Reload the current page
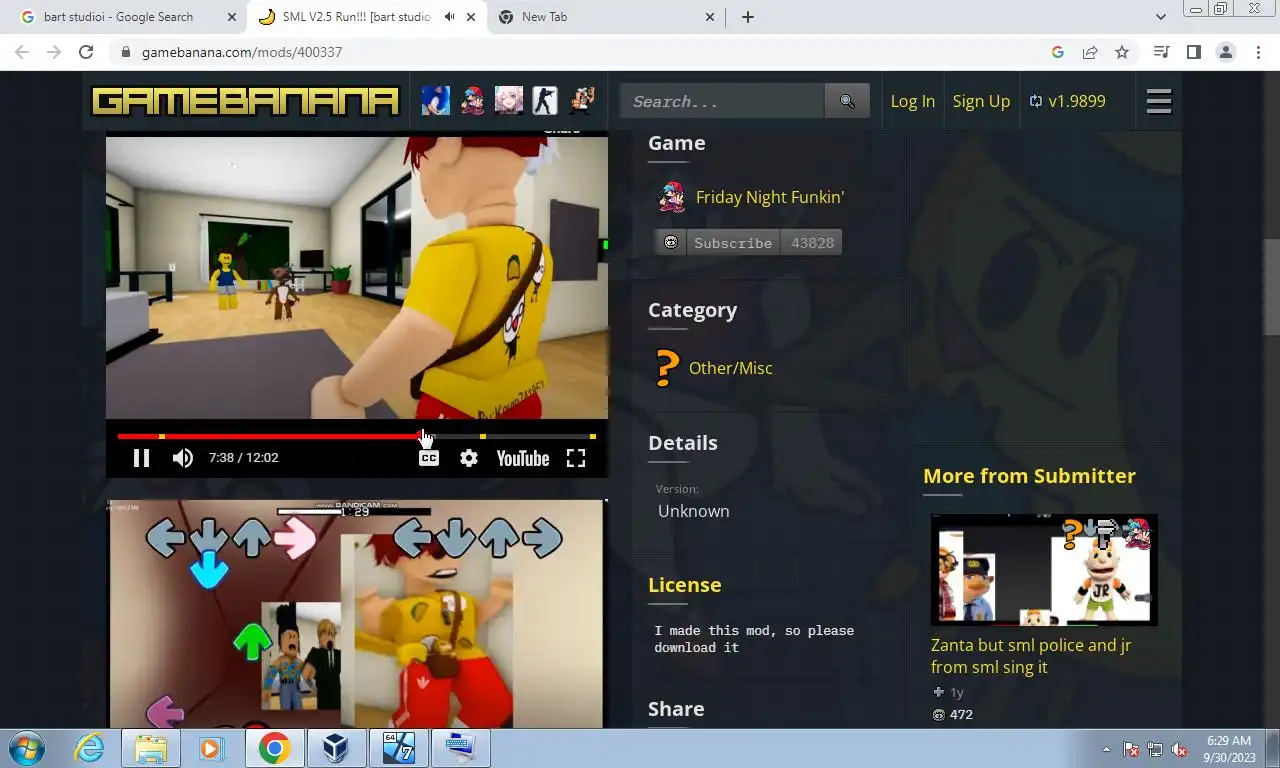Screen dimensions: 1280x768 (x=86, y=52)
